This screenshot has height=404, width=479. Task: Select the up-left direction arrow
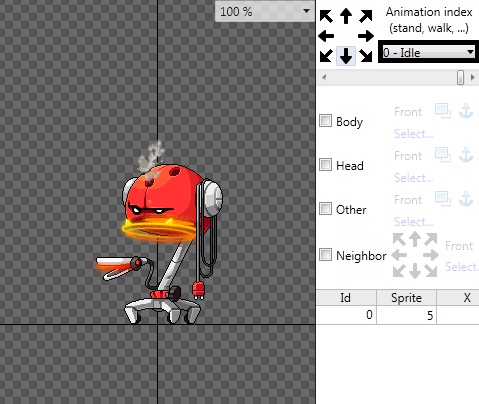(x=326, y=16)
